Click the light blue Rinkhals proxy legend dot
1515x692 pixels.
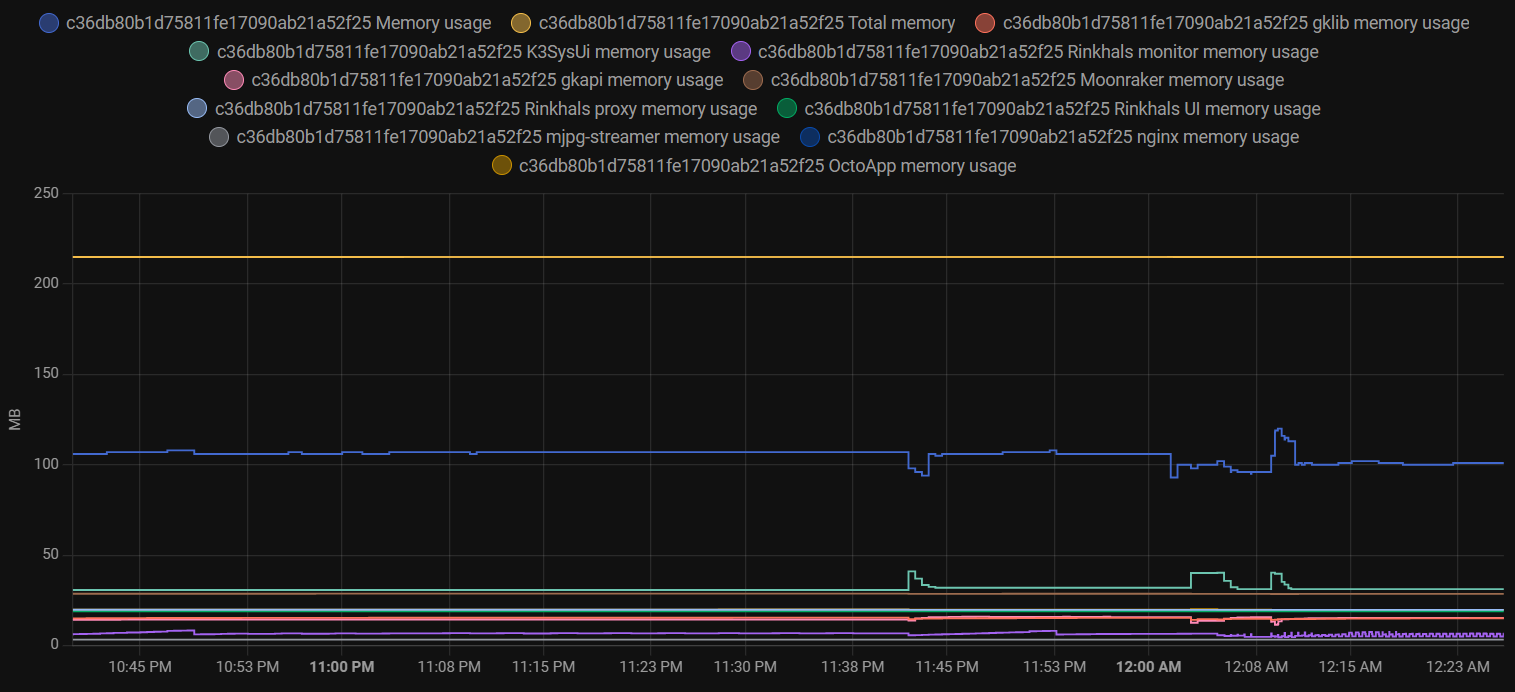[x=195, y=108]
